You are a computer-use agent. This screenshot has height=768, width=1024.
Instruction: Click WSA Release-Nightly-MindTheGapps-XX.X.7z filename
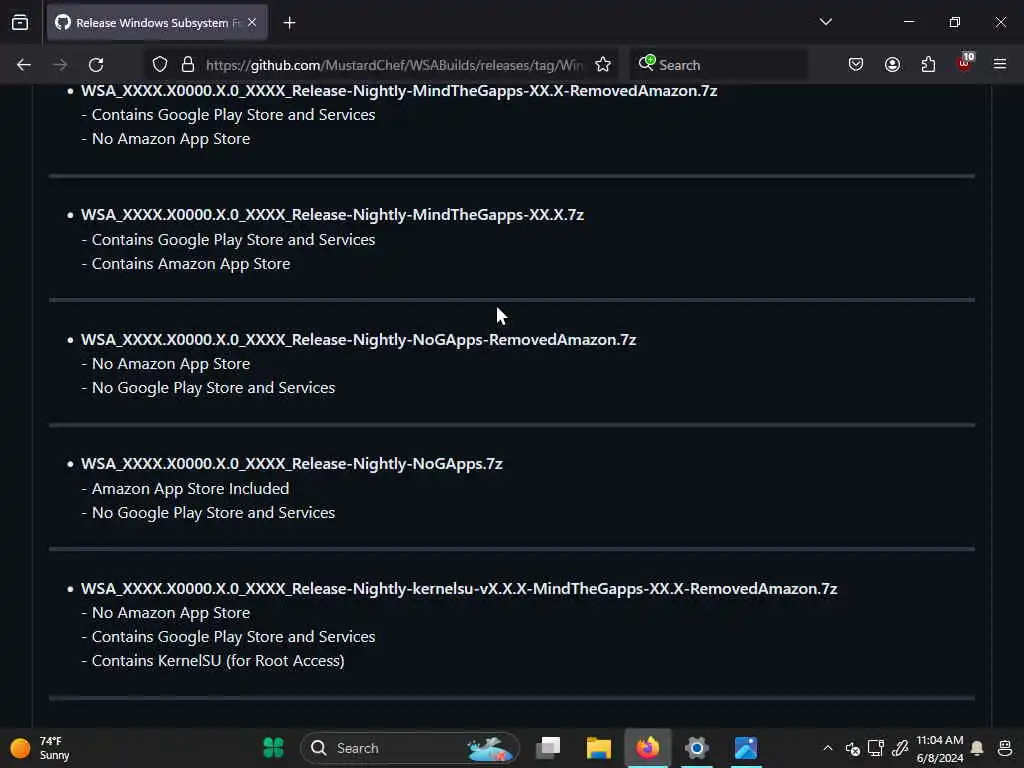[332, 215]
